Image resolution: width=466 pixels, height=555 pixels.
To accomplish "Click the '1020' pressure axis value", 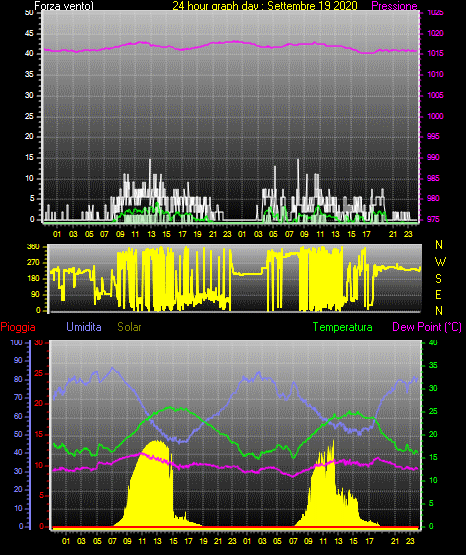I will [435, 33].
